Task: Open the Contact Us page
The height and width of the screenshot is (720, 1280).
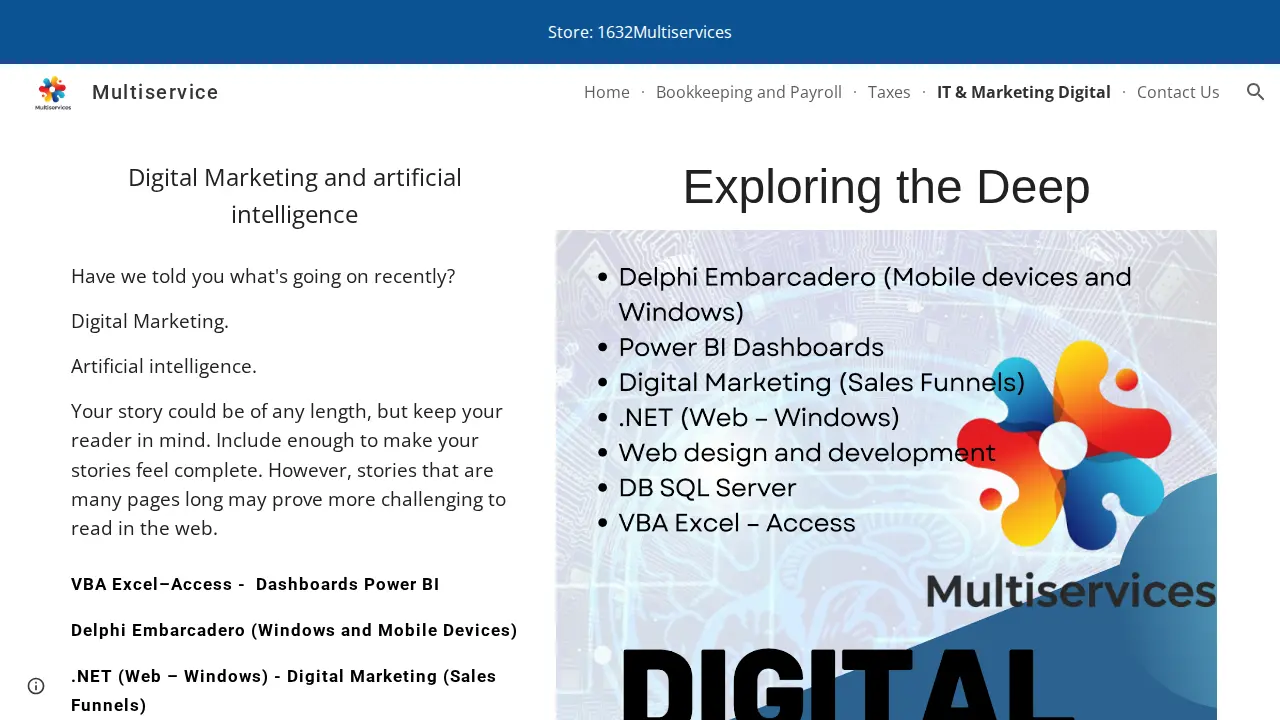Action: pos(1178,92)
